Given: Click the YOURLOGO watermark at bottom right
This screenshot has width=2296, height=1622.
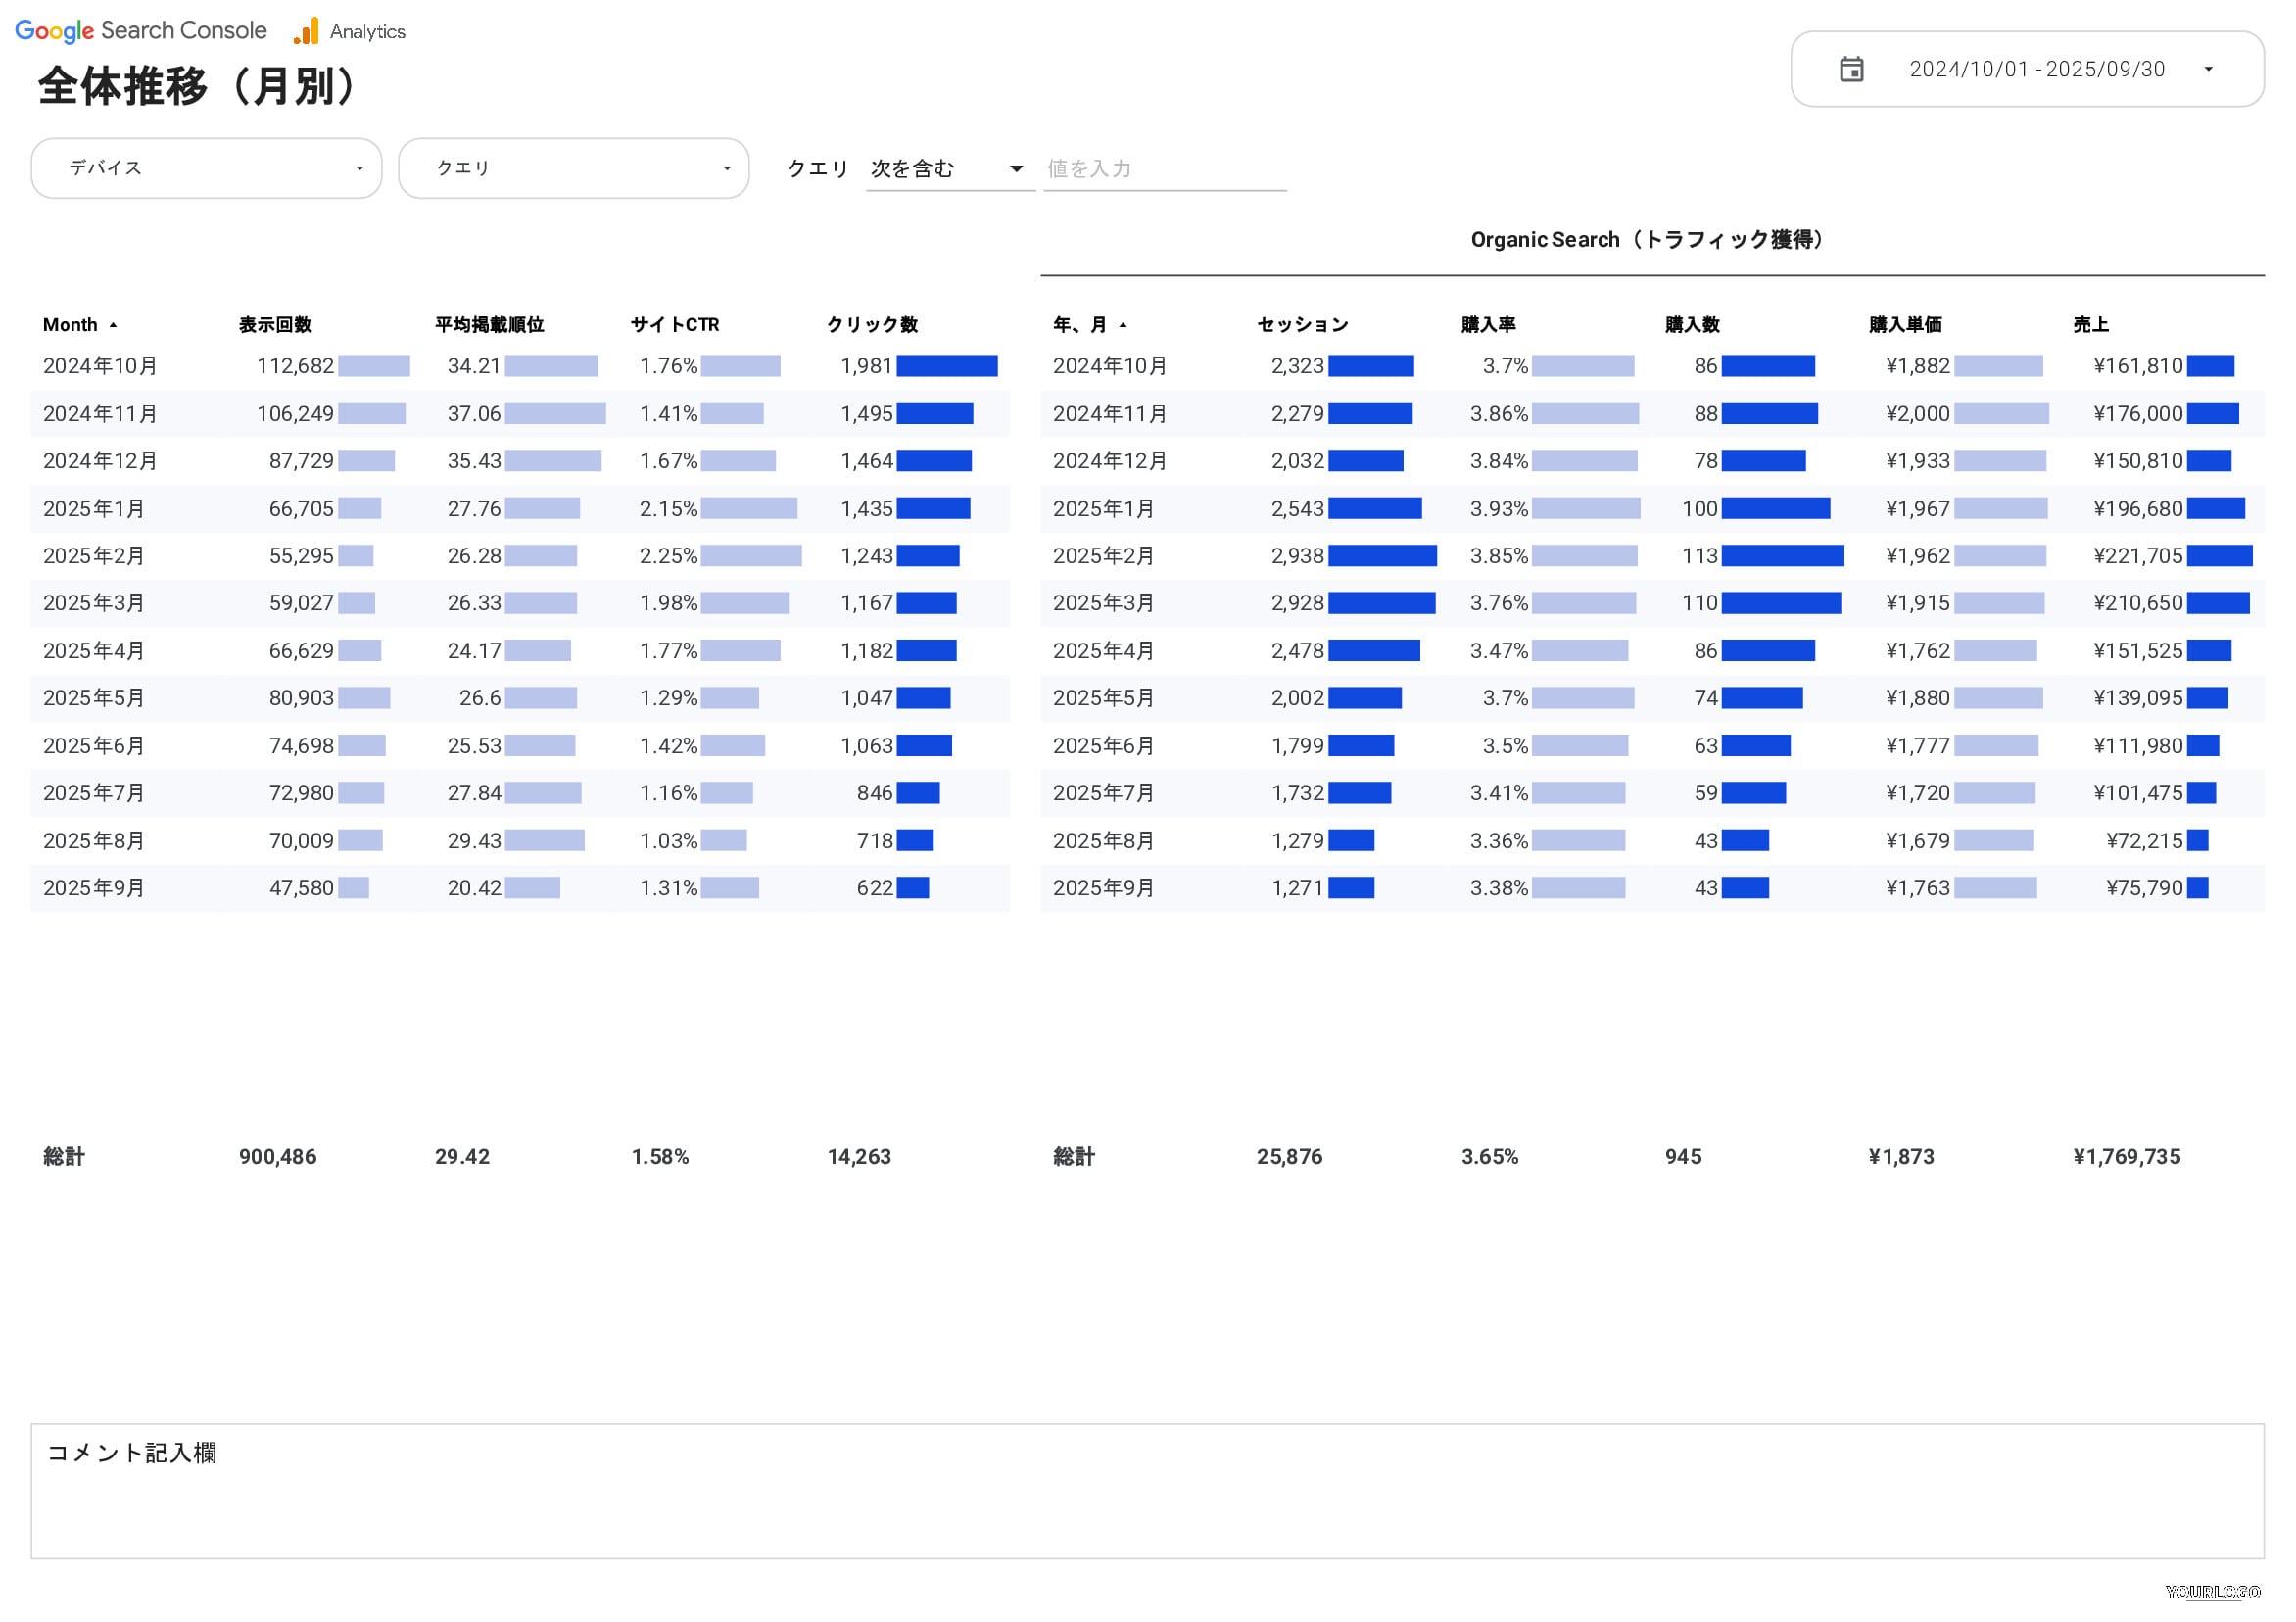Looking at the screenshot, I should click(2212, 1592).
